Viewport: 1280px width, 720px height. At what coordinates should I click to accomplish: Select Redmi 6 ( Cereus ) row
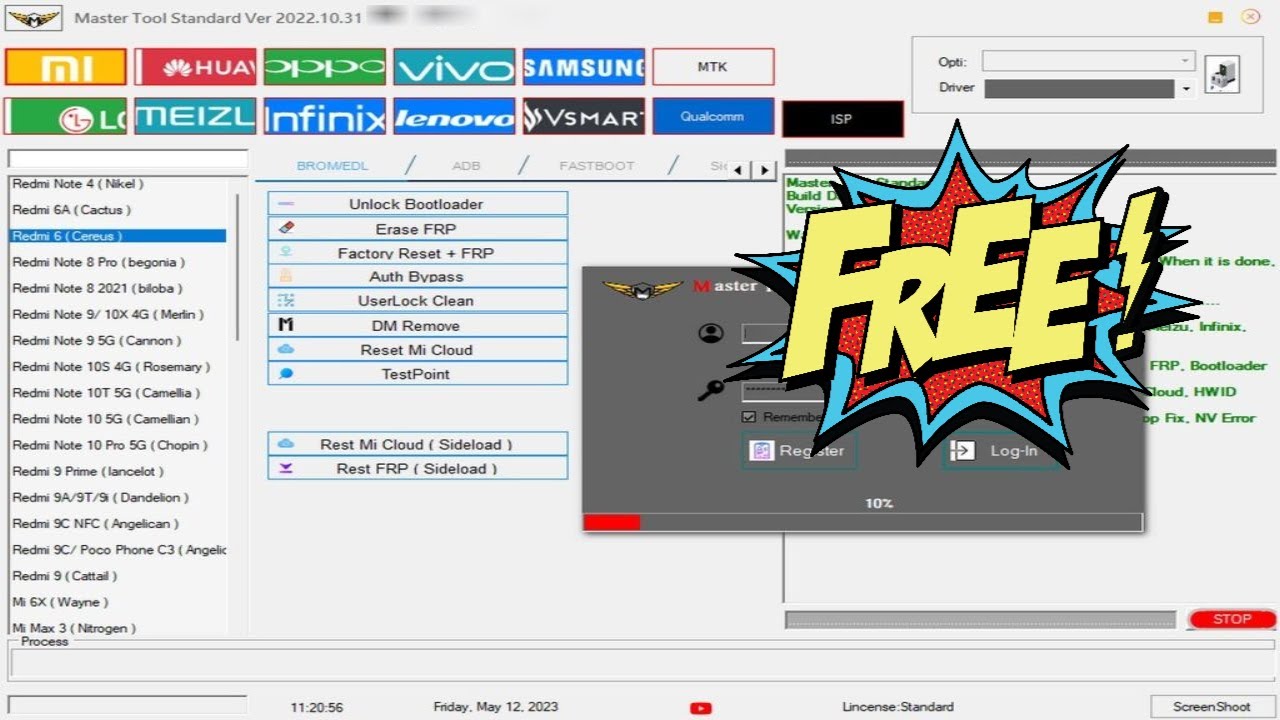point(118,236)
